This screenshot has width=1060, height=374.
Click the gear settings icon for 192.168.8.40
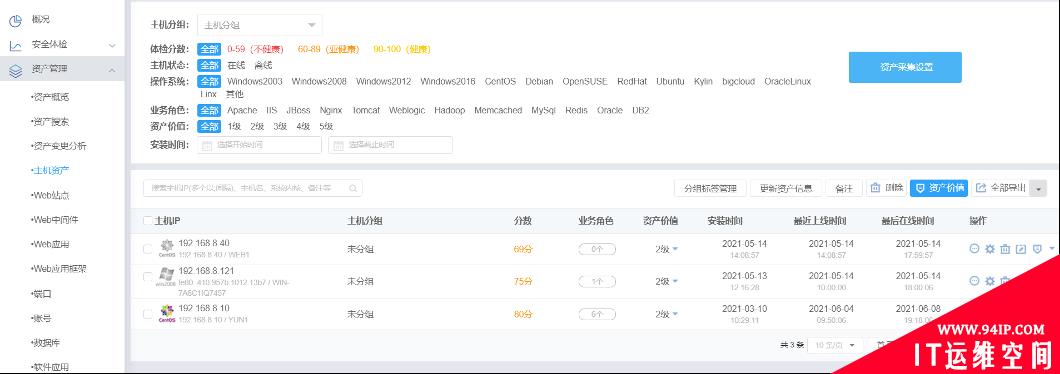coord(990,249)
